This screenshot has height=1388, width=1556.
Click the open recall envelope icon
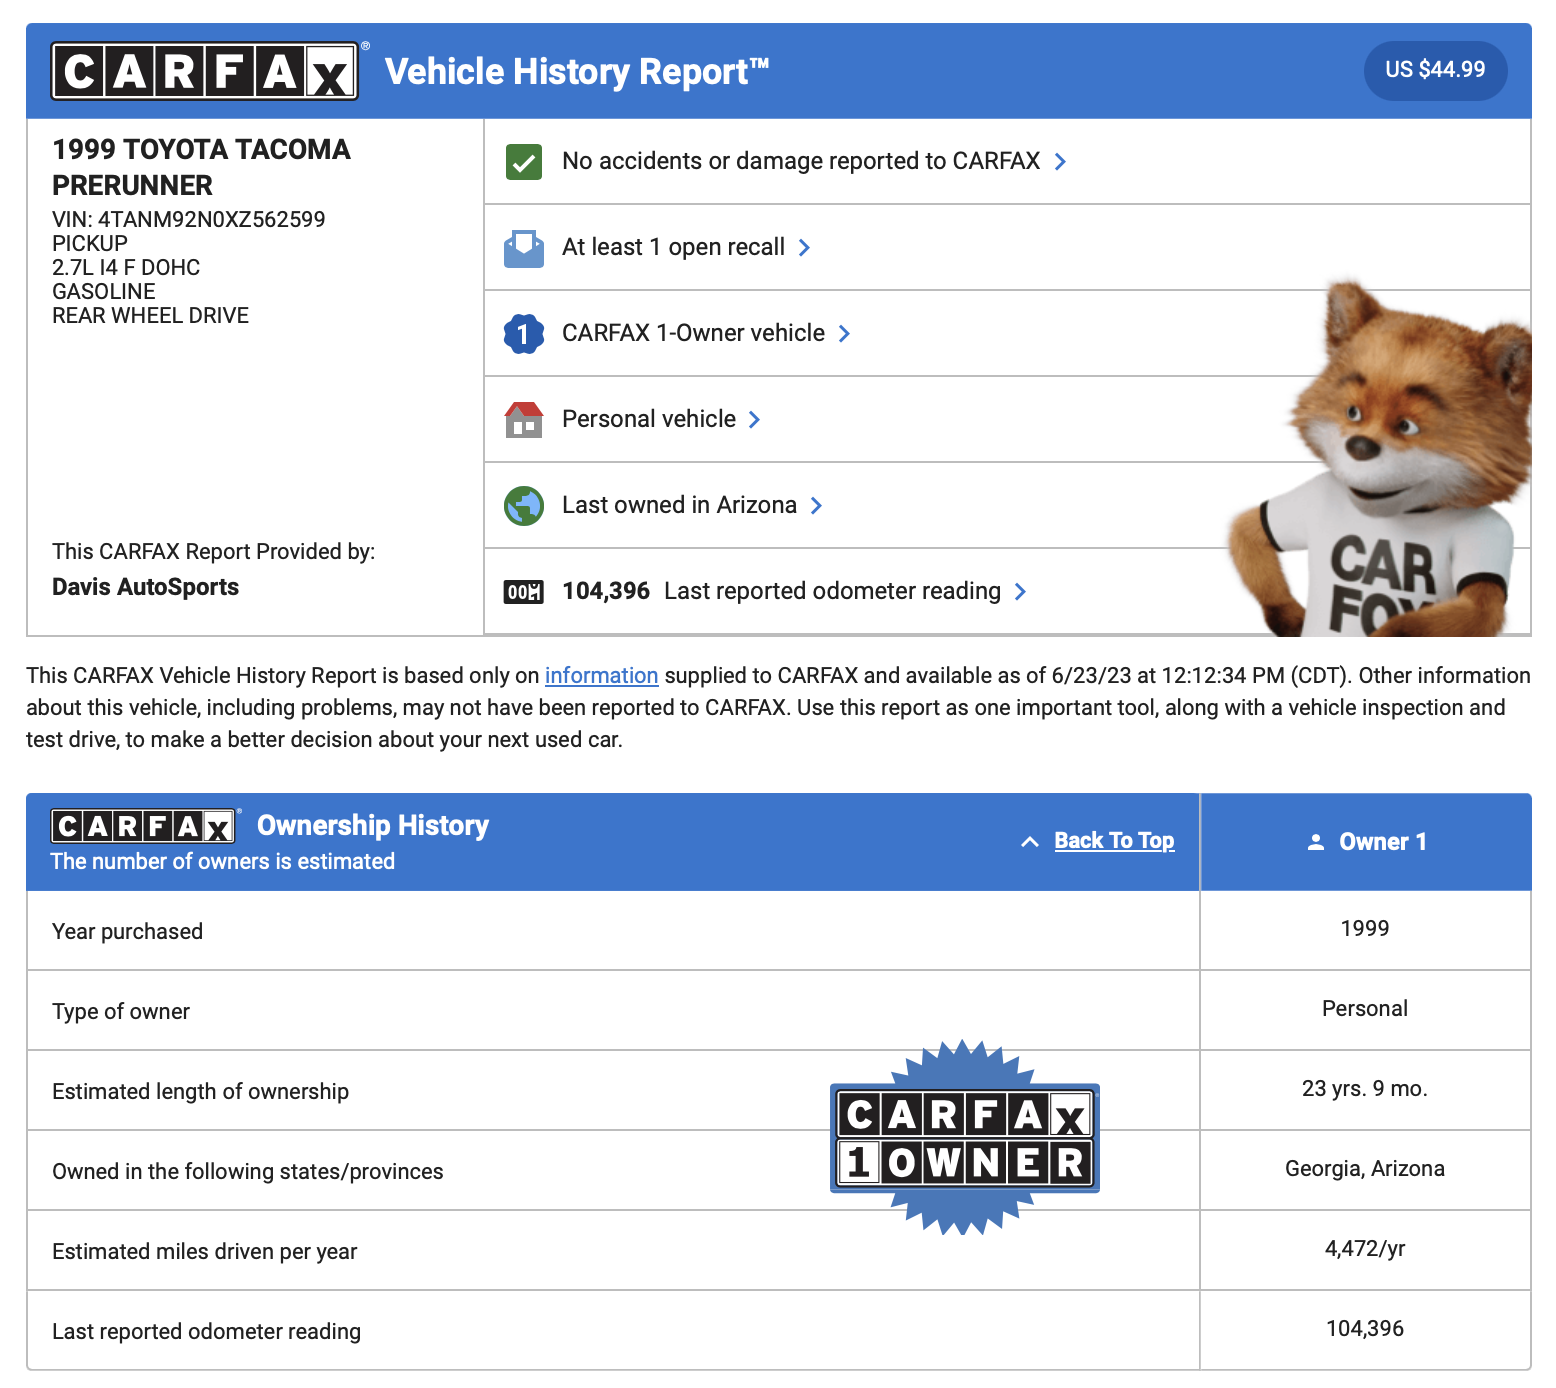(524, 247)
